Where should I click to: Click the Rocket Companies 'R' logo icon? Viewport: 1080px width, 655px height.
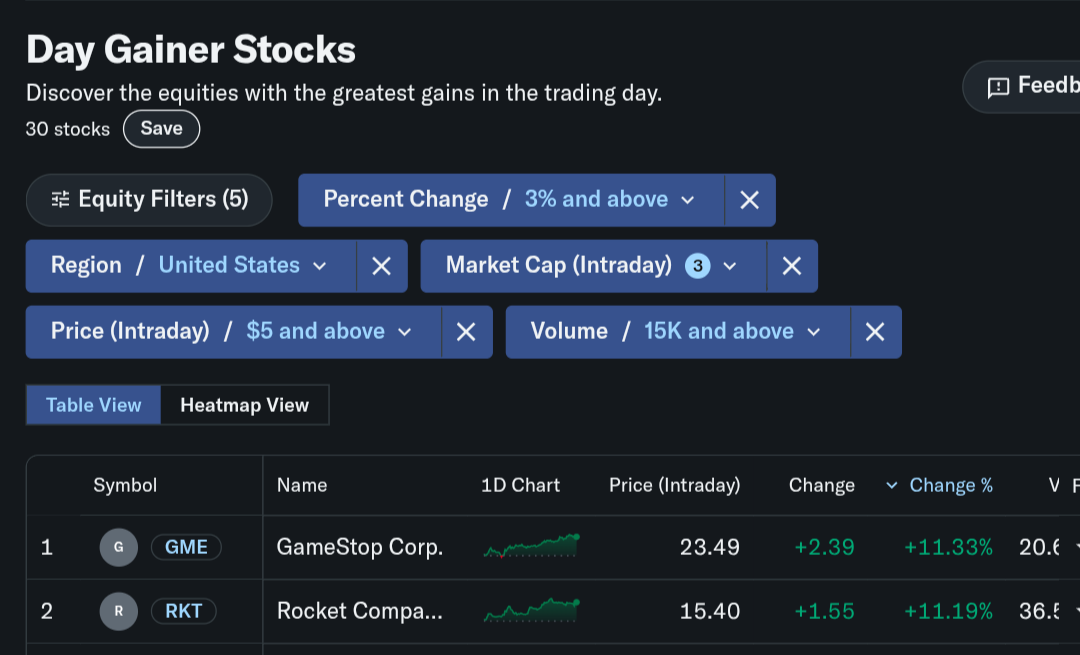119,611
